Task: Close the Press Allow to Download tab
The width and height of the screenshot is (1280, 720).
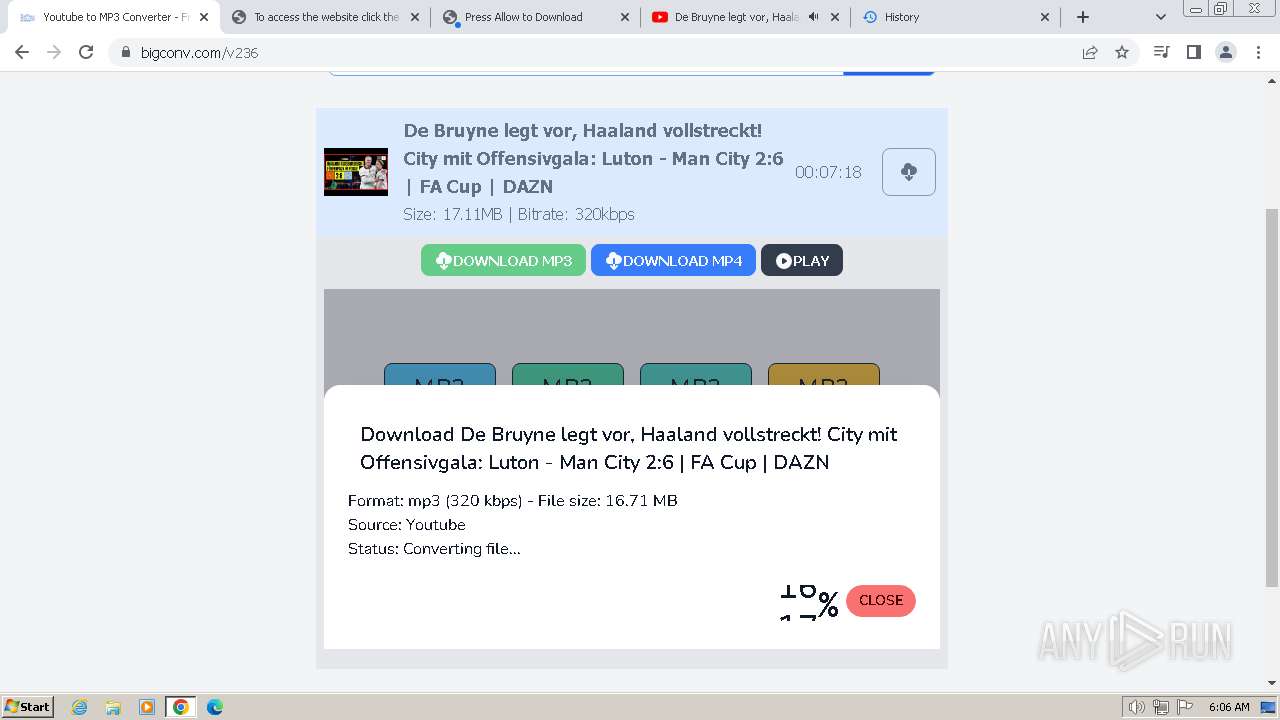Action: tap(625, 17)
